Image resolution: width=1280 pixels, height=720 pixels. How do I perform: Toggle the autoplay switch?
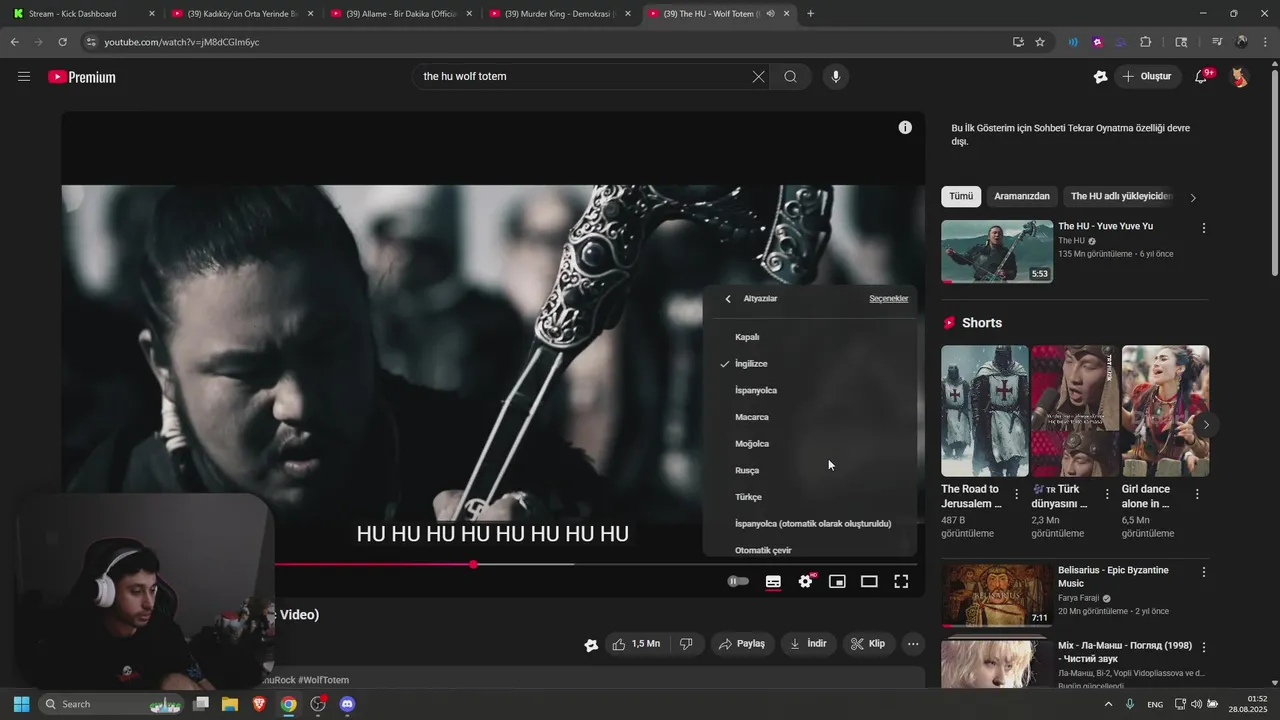[738, 581]
